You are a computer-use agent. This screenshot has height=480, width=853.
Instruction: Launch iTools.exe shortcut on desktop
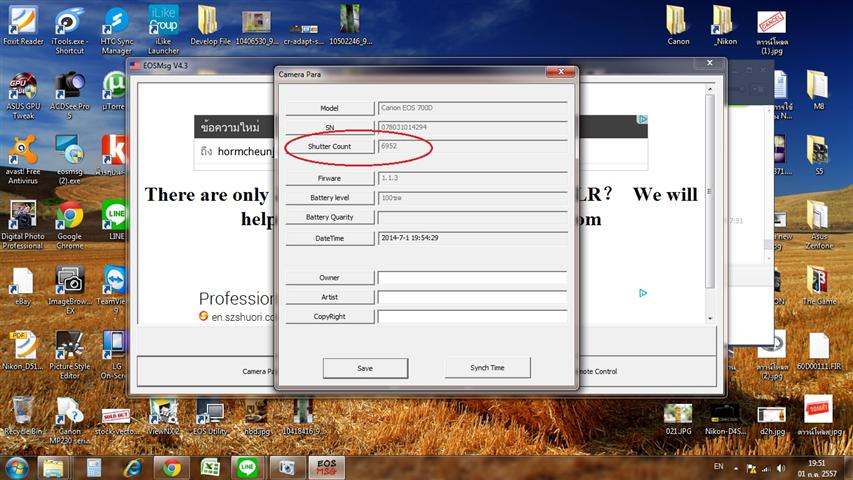[x=69, y=30]
